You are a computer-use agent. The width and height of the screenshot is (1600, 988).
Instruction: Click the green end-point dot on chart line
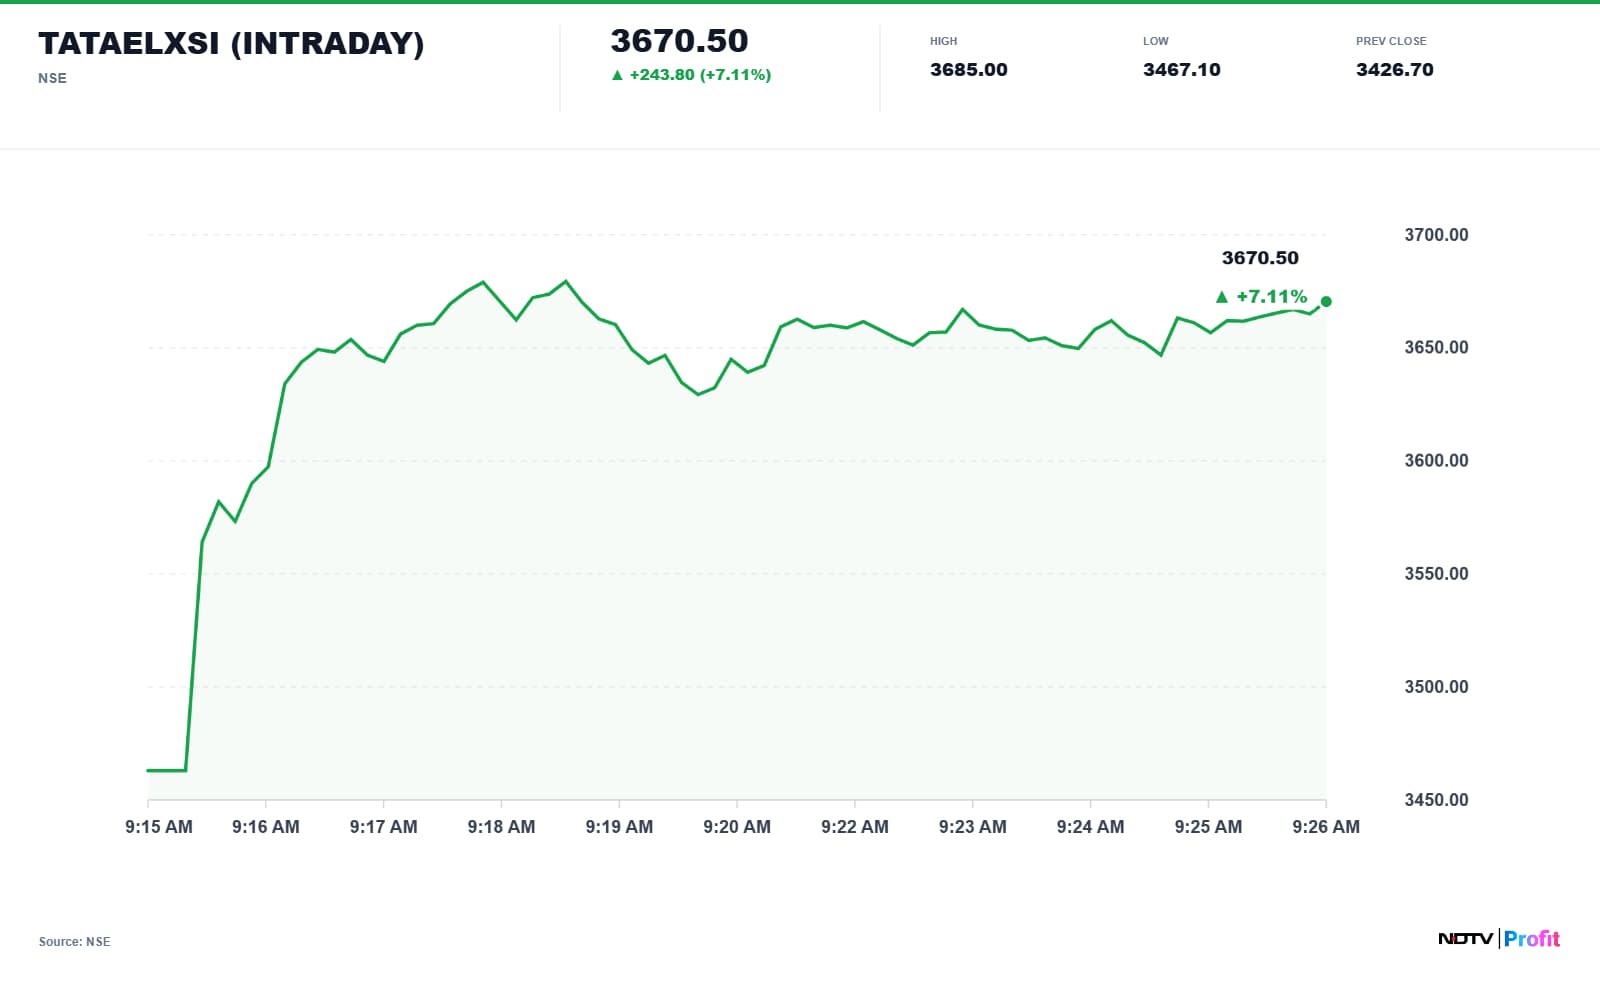pyautogui.click(x=1326, y=301)
